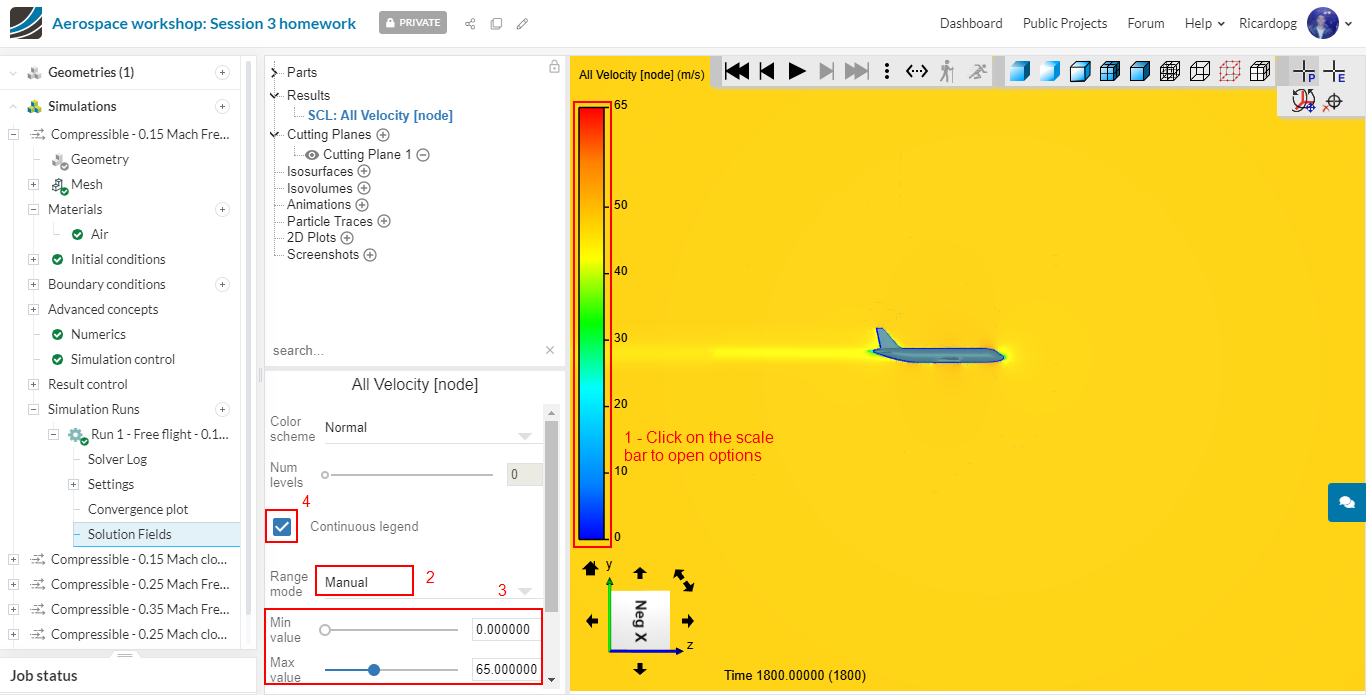1366x695 pixels.
Task: Expand the Mesh tree node
Action: pyautogui.click(x=33, y=184)
